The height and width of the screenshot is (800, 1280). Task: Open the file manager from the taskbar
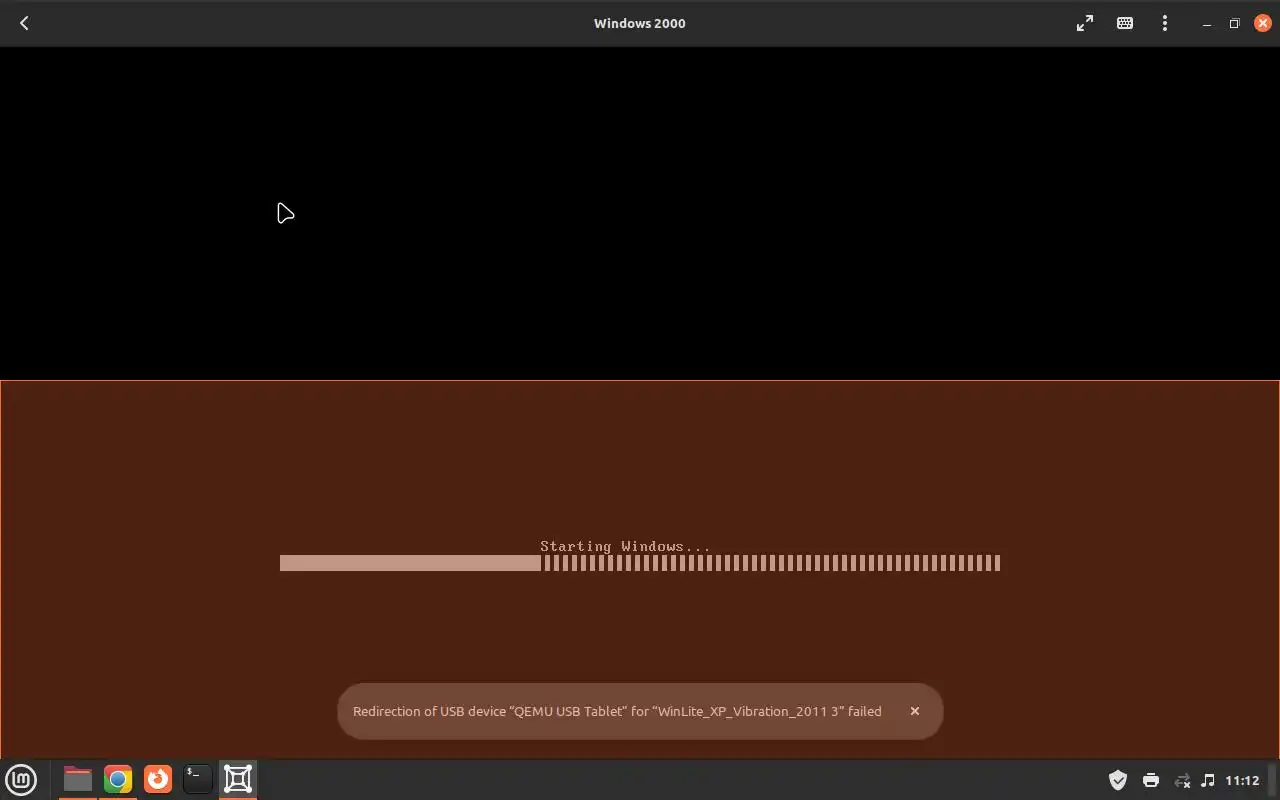point(77,779)
